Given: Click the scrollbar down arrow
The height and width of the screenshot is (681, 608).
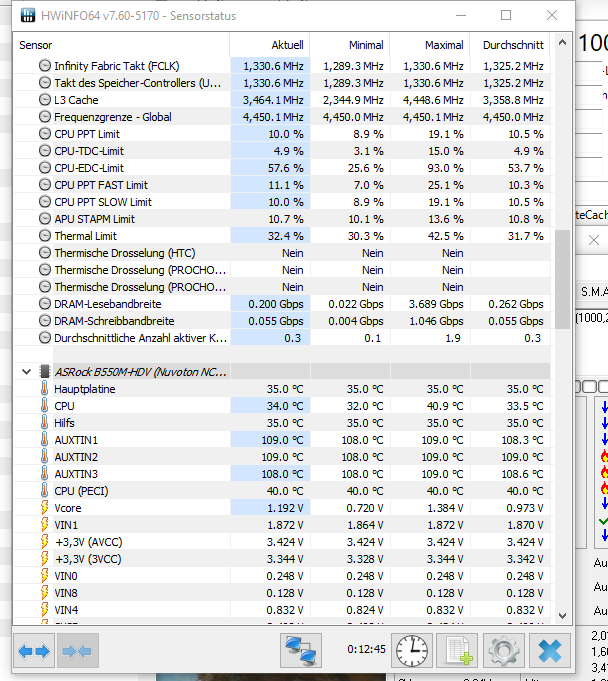Looking at the screenshot, I should click(x=562, y=615).
